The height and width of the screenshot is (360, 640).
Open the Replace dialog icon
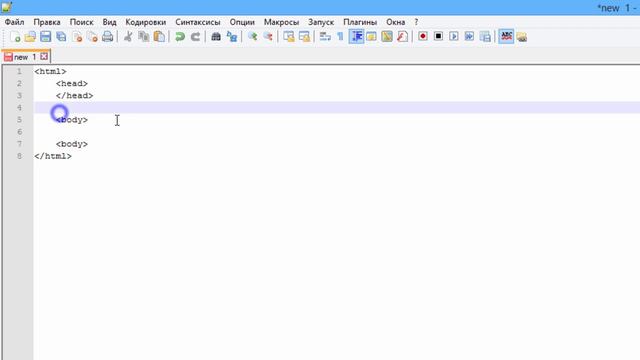pyautogui.click(x=232, y=37)
